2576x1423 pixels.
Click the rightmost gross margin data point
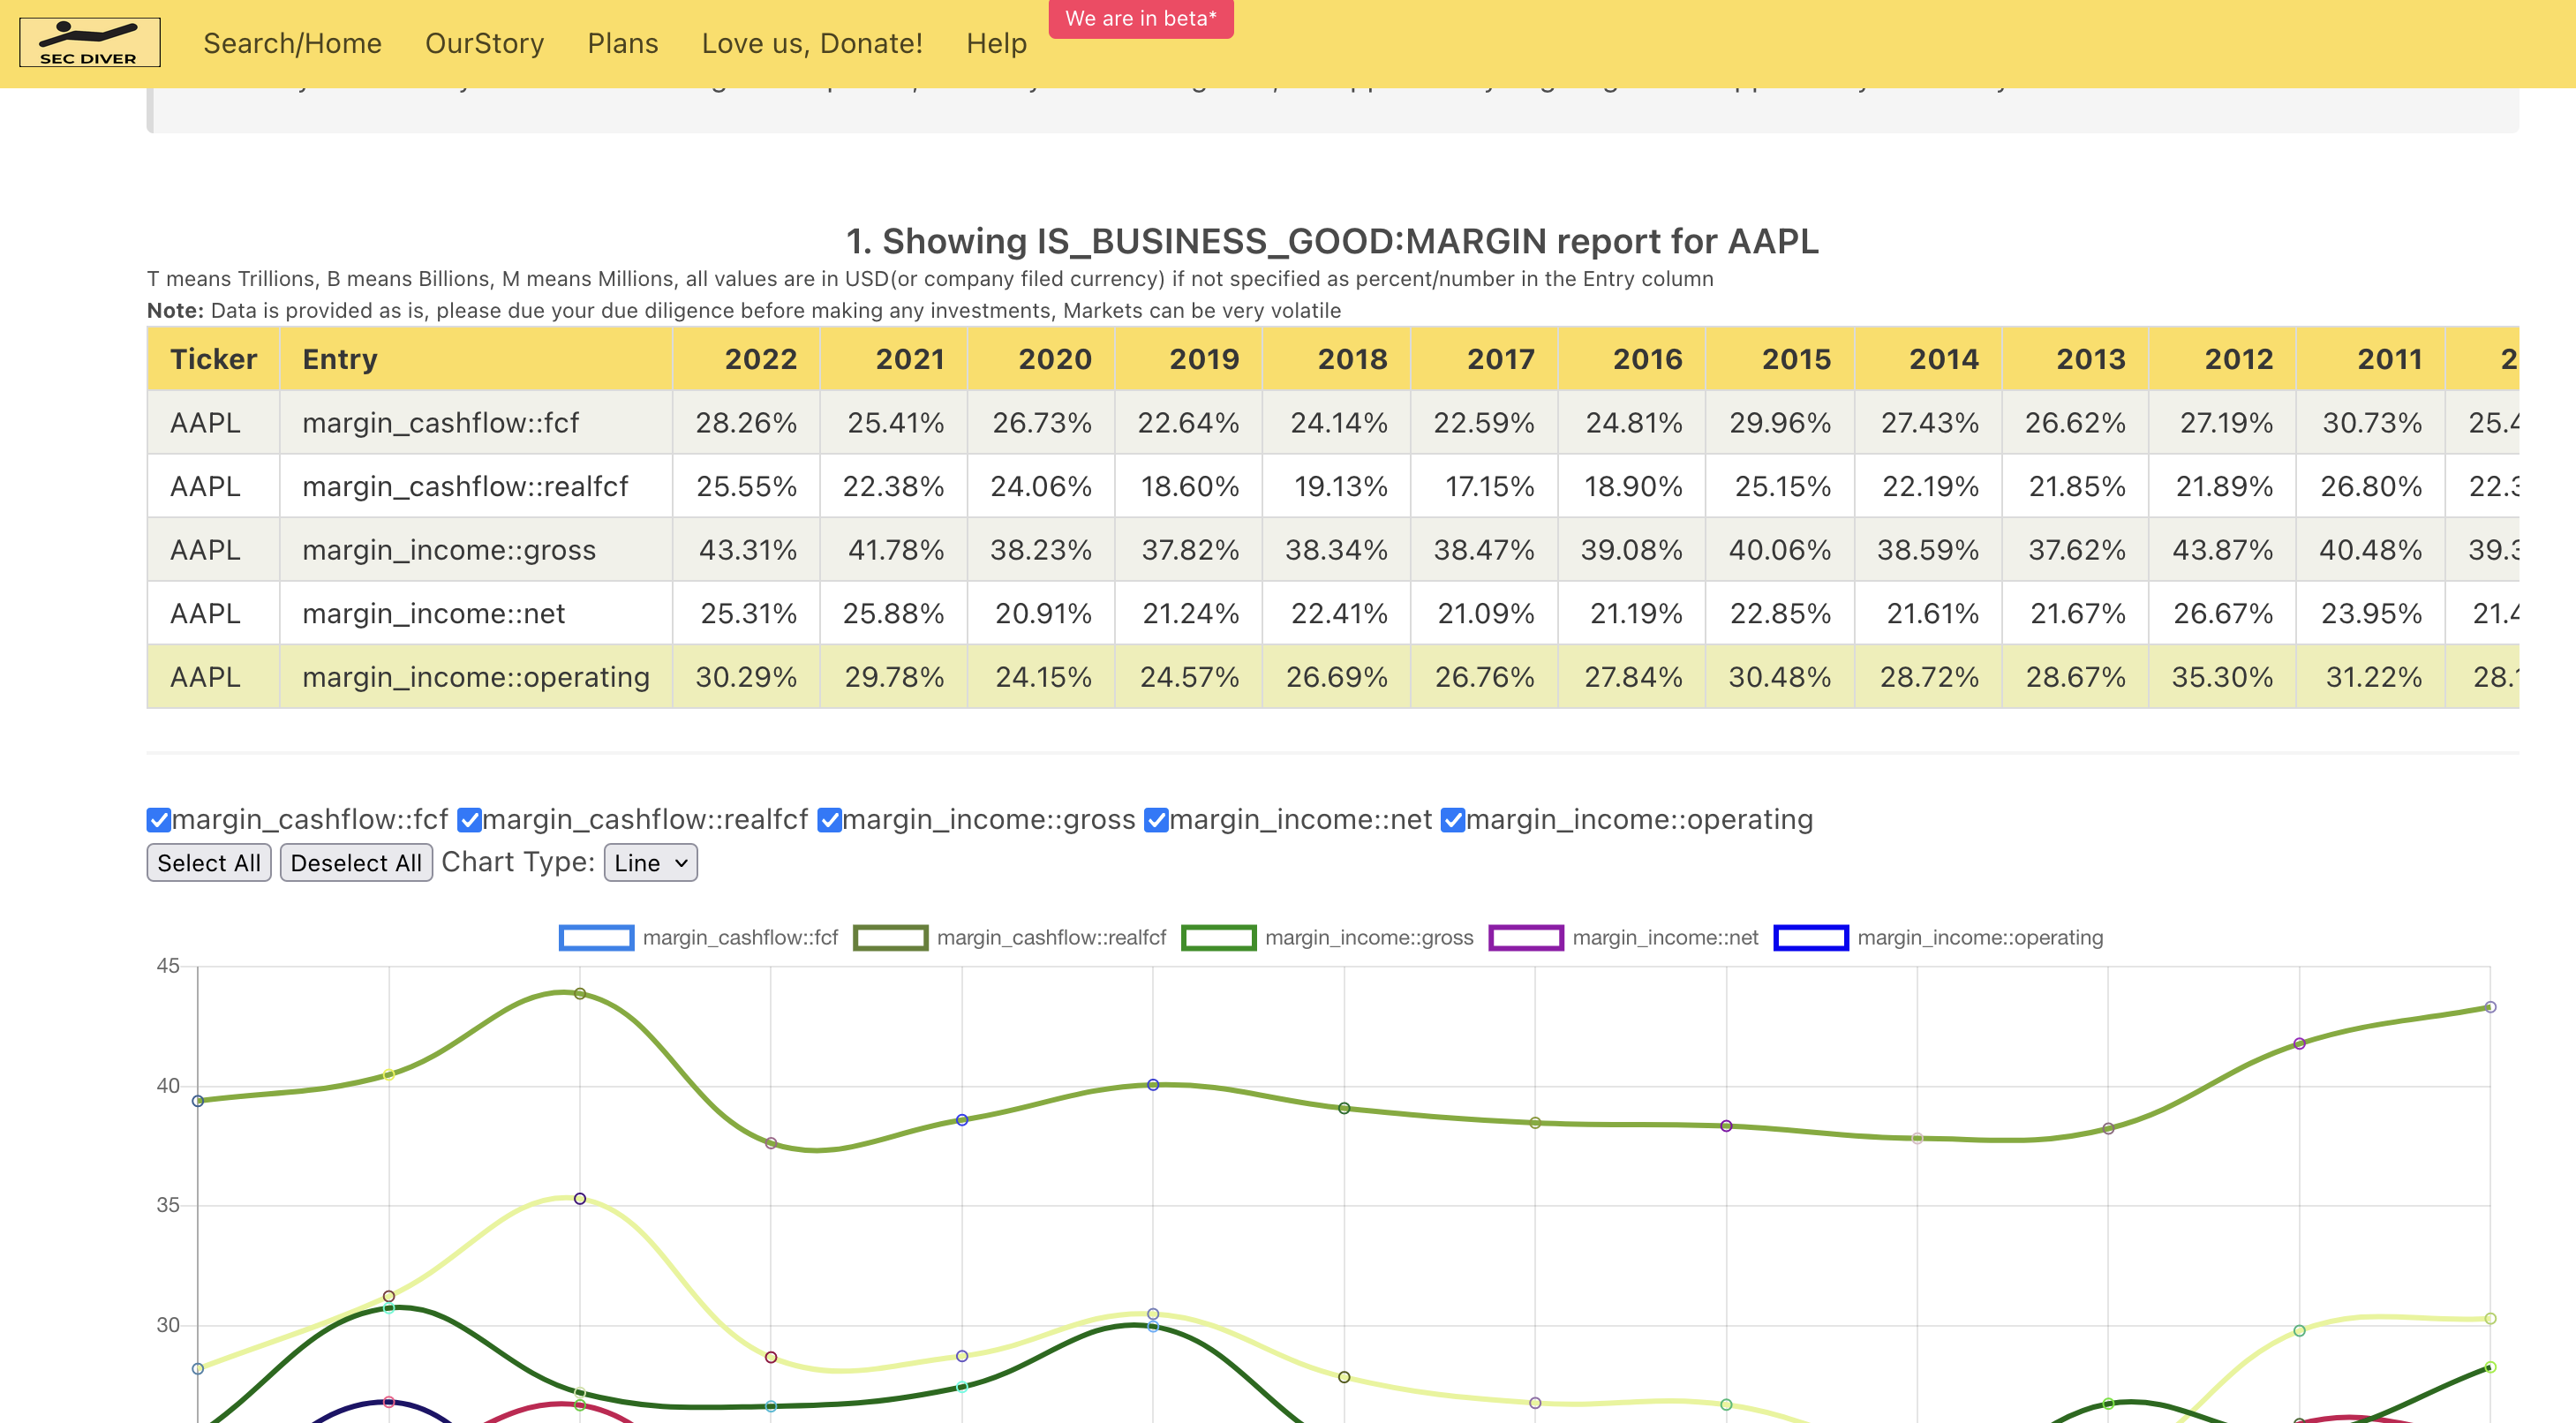[x=2490, y=1007]
